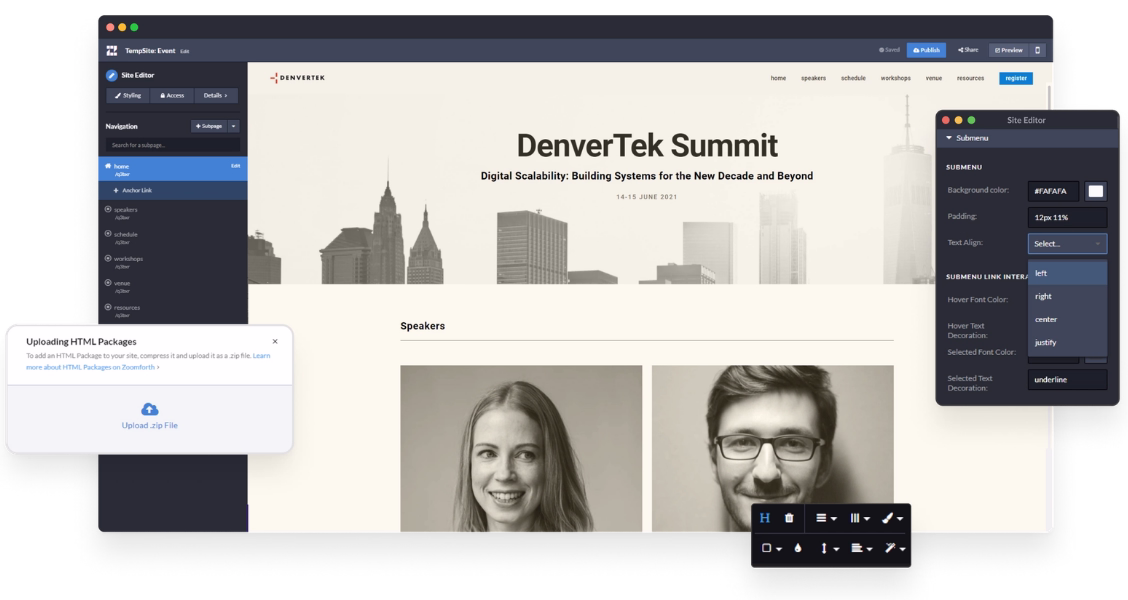Click the circle icon beside speakers subpage

[x=108, y=209]
